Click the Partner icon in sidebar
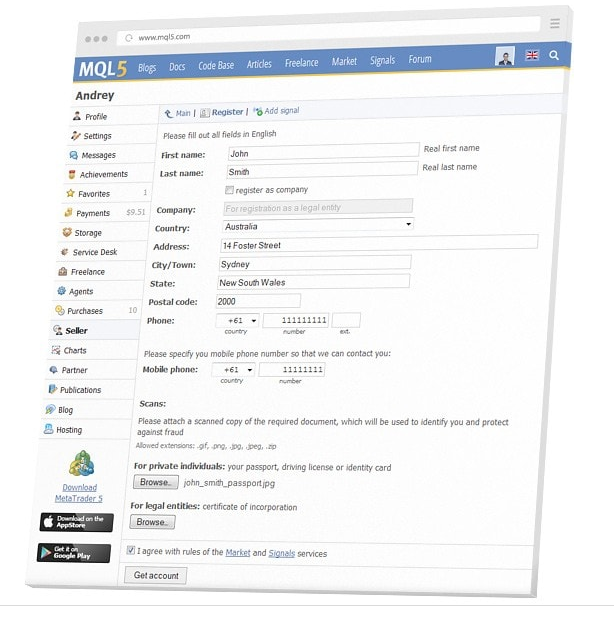614x618 pixels. pos(54,370)
